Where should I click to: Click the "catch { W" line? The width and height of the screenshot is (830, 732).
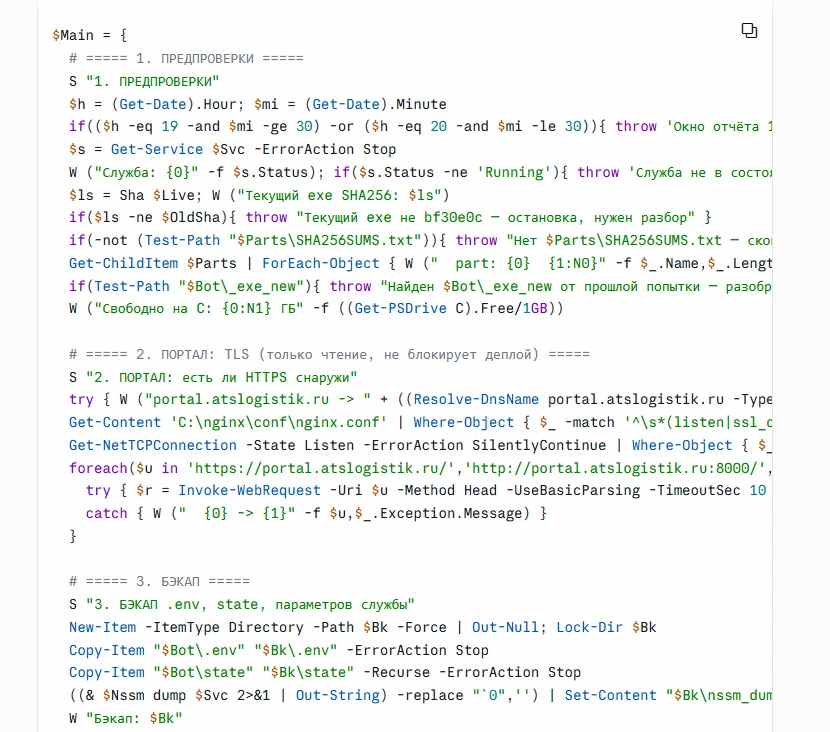(x=317, y=513)
